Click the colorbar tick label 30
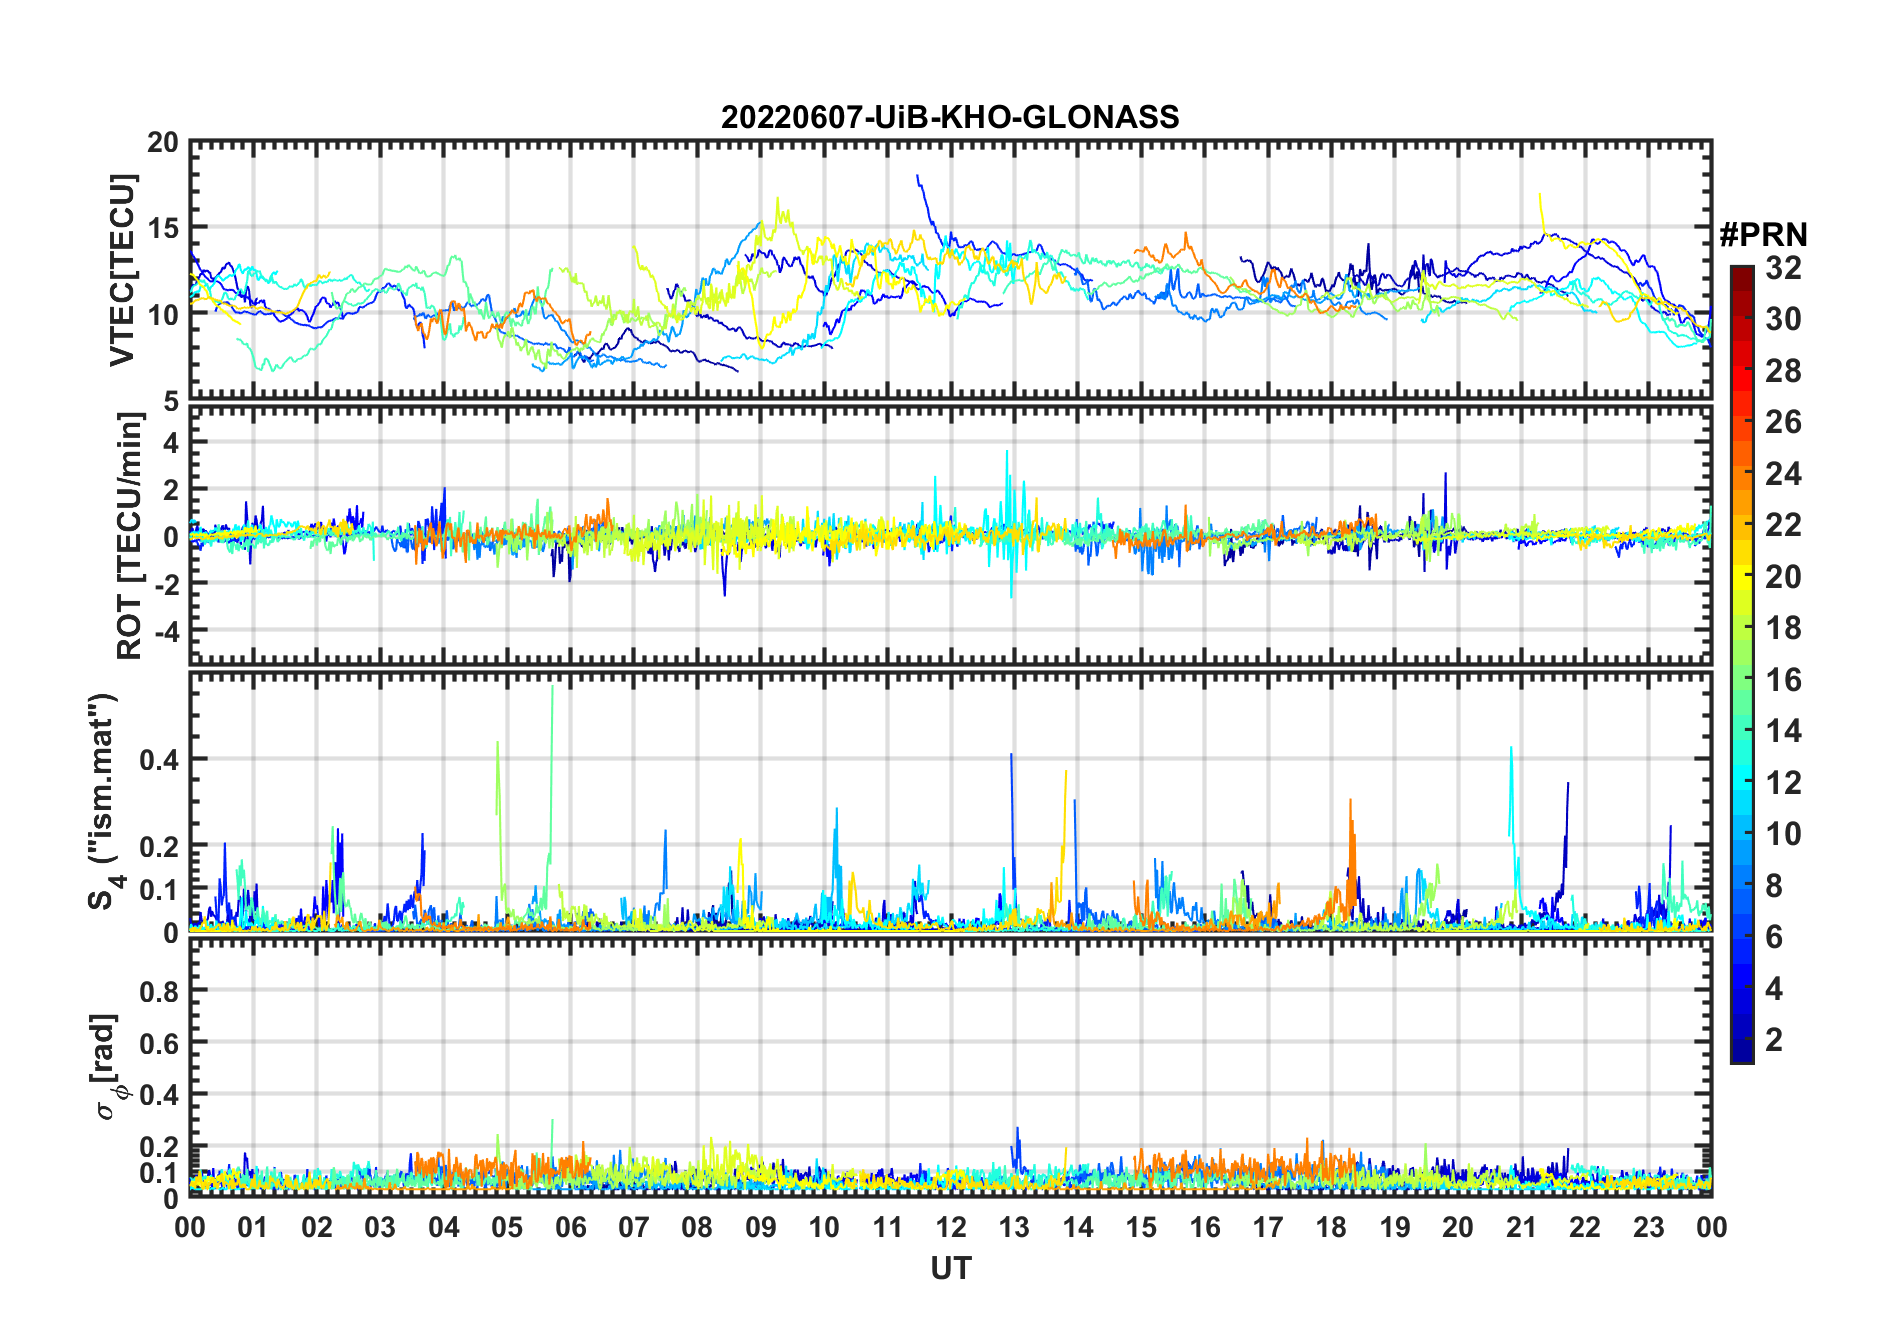1902x1330 pixels. click(1783, 319)
